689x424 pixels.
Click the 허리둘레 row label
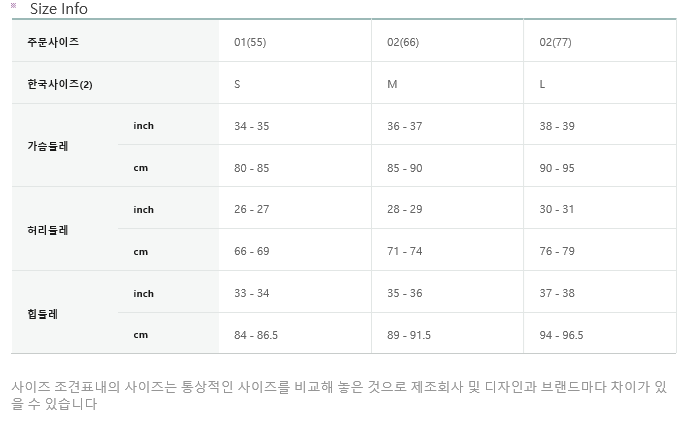click(48, 230)
